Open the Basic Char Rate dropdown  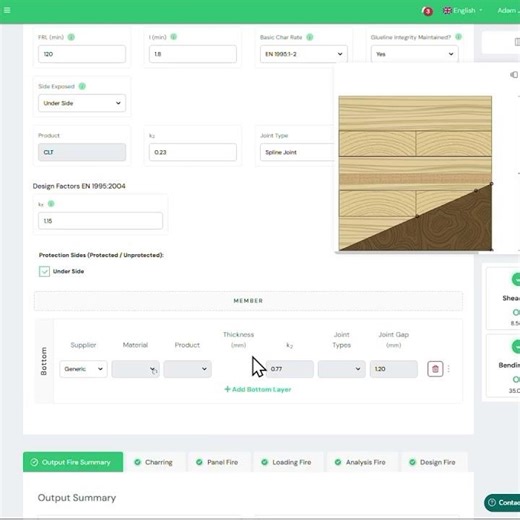pos(304,54)
